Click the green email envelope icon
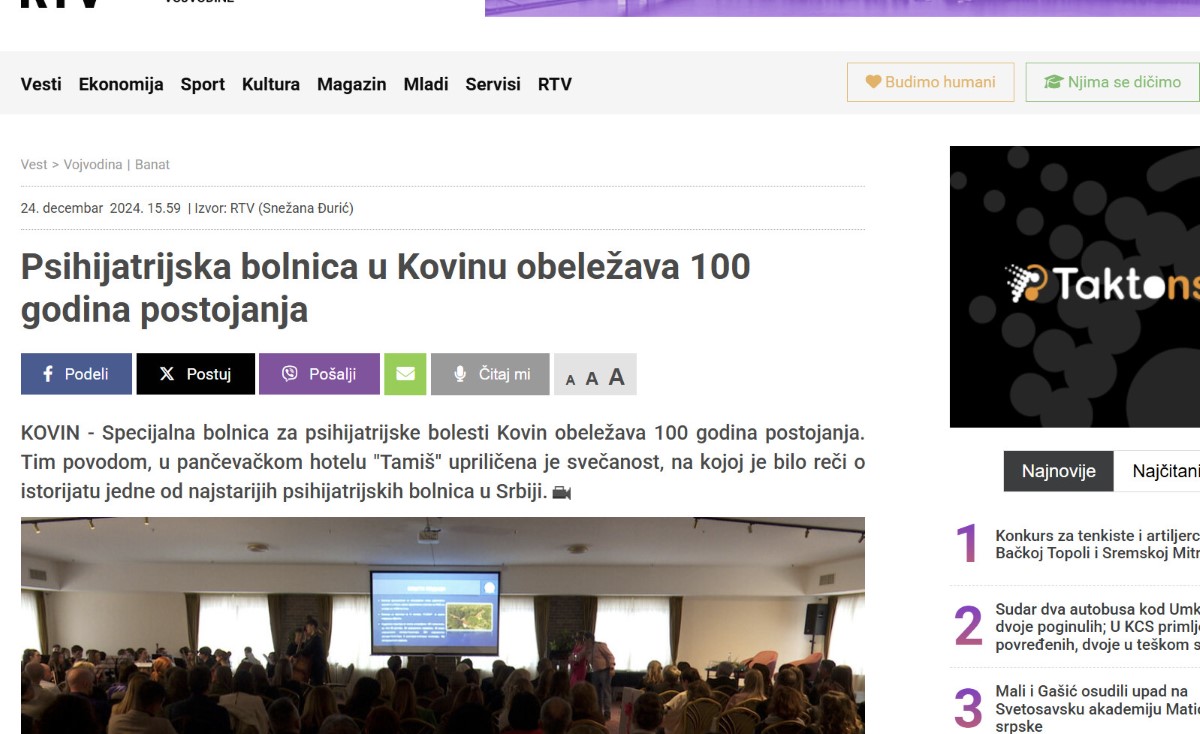 405,374
